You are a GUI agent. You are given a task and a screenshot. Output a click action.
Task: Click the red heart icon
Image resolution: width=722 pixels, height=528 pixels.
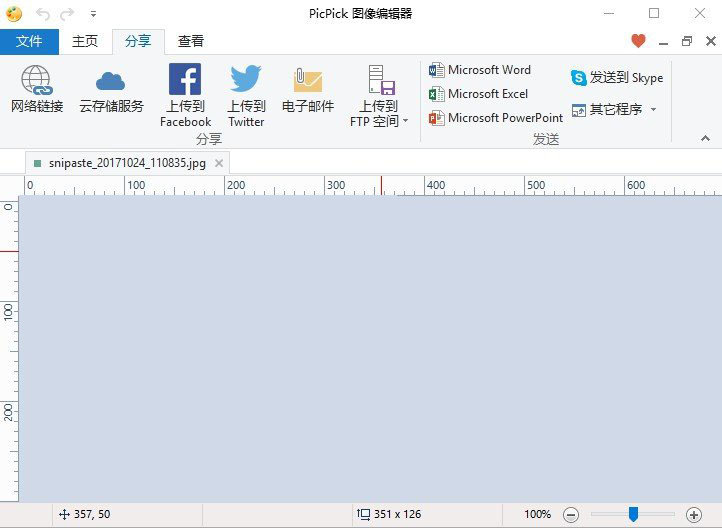(638, 41)
